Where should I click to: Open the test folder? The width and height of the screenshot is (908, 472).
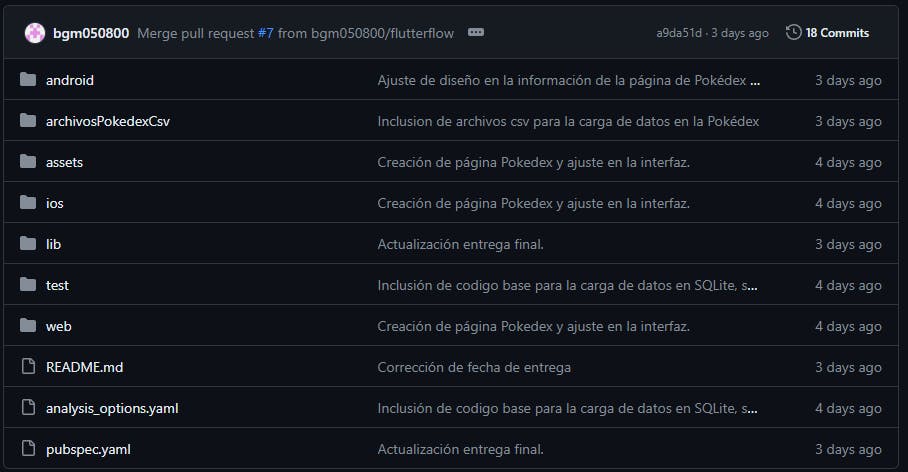click(57, 285)
